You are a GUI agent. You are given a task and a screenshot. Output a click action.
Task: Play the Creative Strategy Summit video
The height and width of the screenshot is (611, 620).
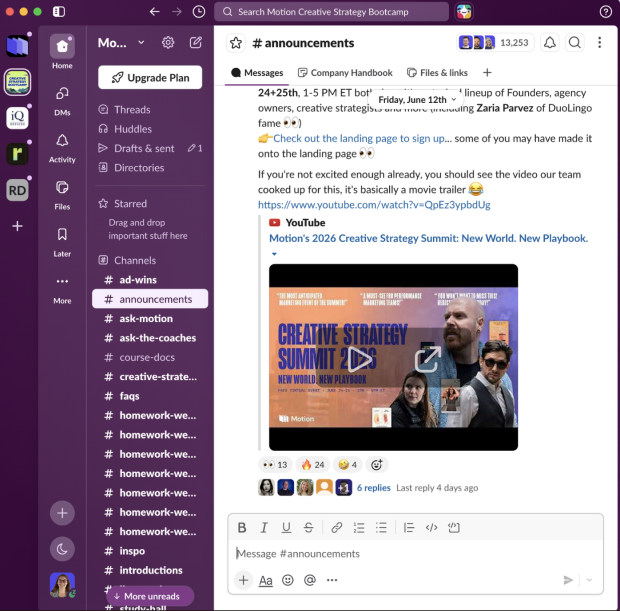pos(360,359)
